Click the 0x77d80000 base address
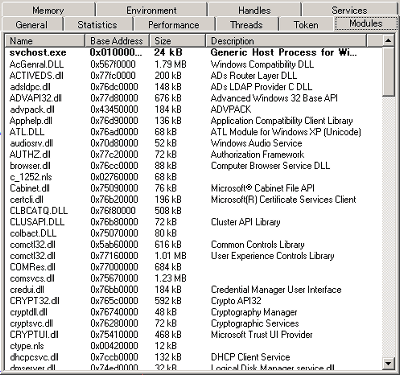Screen dimensions: 400x375 point(114,98)
